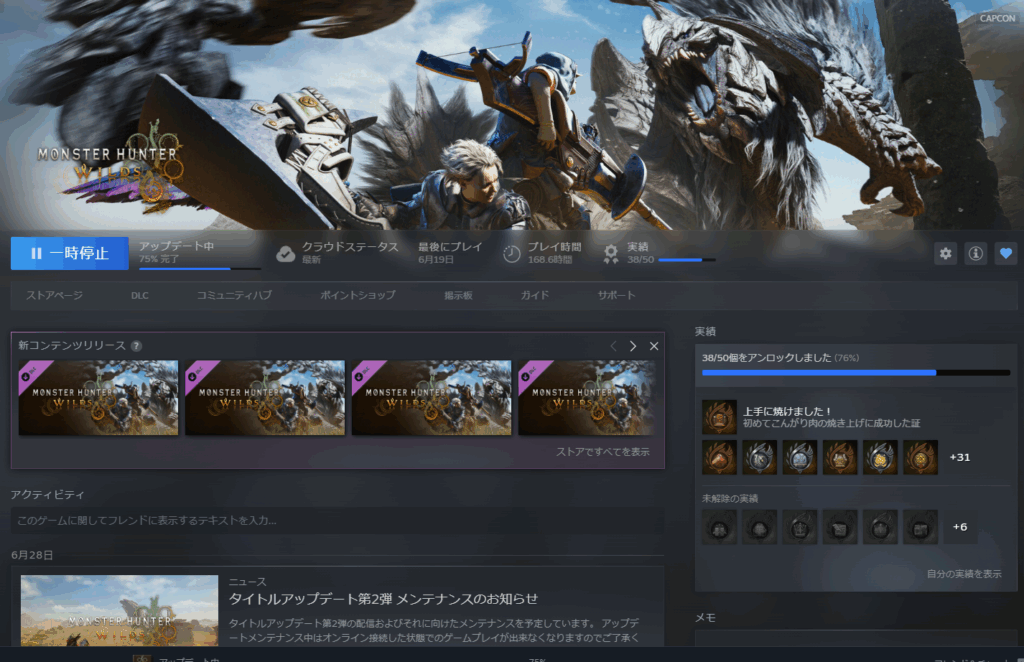Open the fourth DLC thumbnail

(586, 398)
